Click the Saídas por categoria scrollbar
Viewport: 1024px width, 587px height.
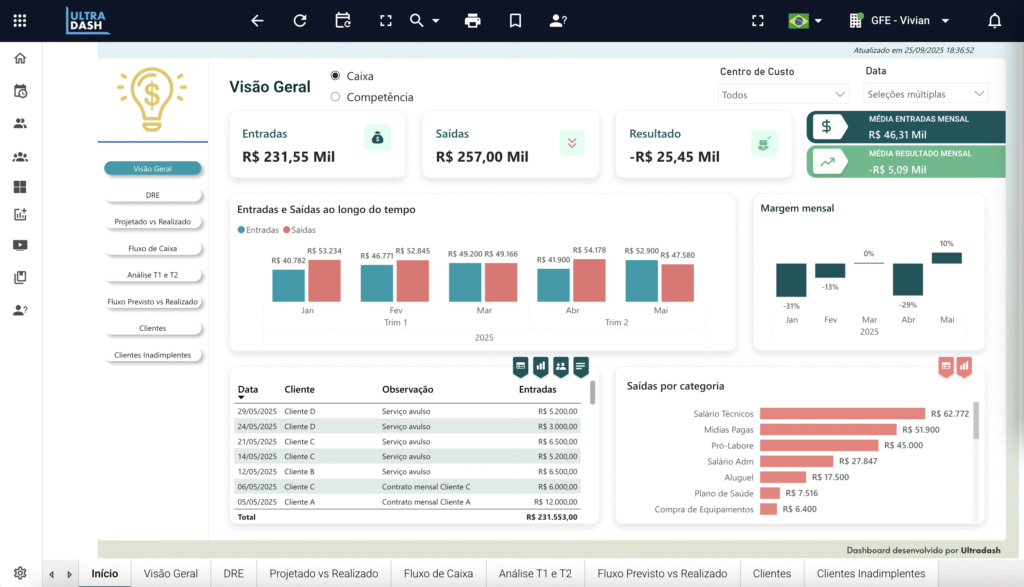976,420
